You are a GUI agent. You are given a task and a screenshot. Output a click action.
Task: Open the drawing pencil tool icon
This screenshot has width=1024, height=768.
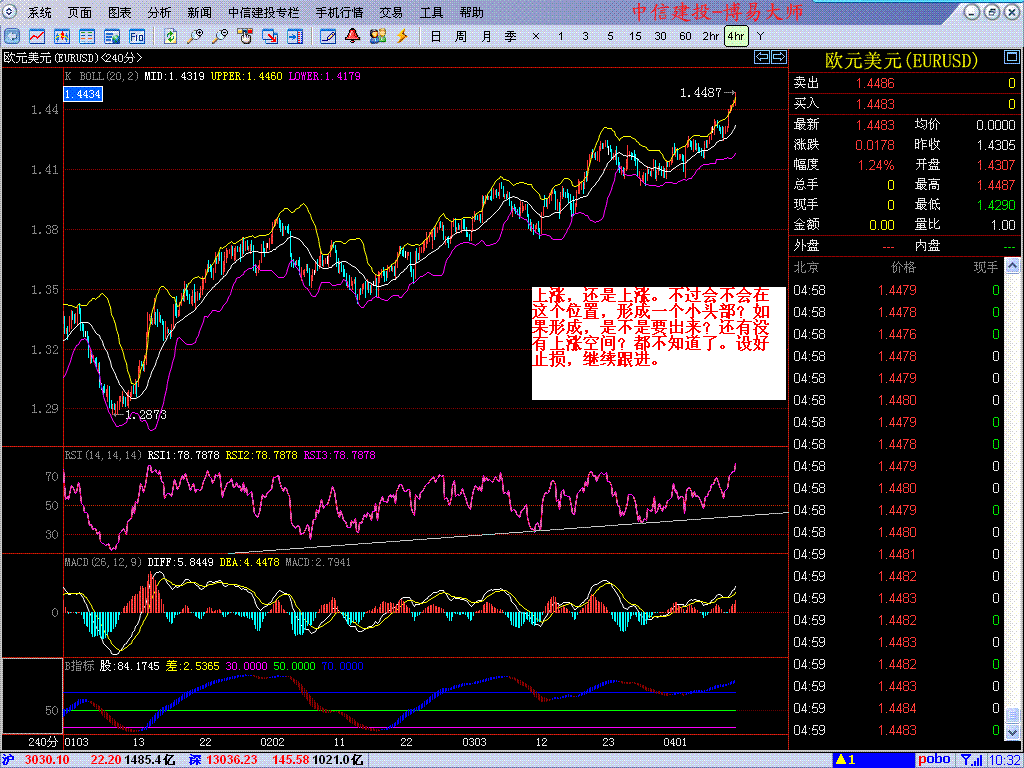328,36
